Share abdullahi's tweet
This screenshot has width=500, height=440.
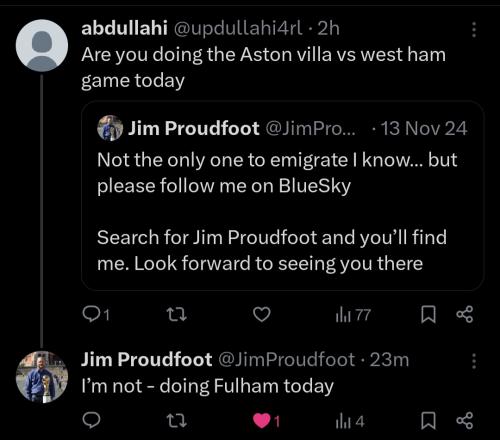pyautogui.click(x=465, y=314)
